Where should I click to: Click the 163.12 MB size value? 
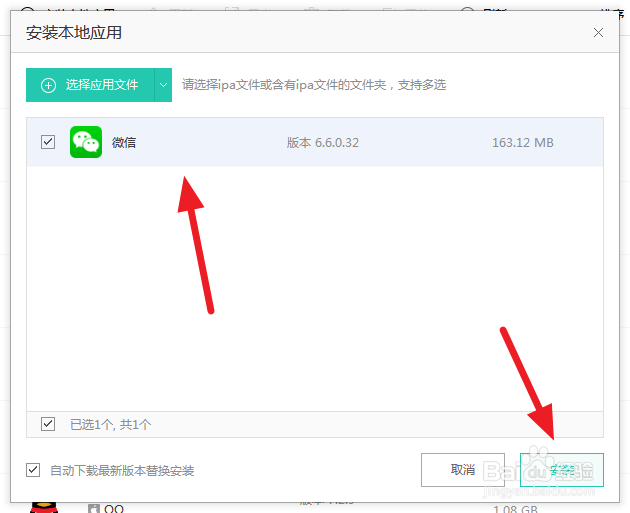coord(523,143)
